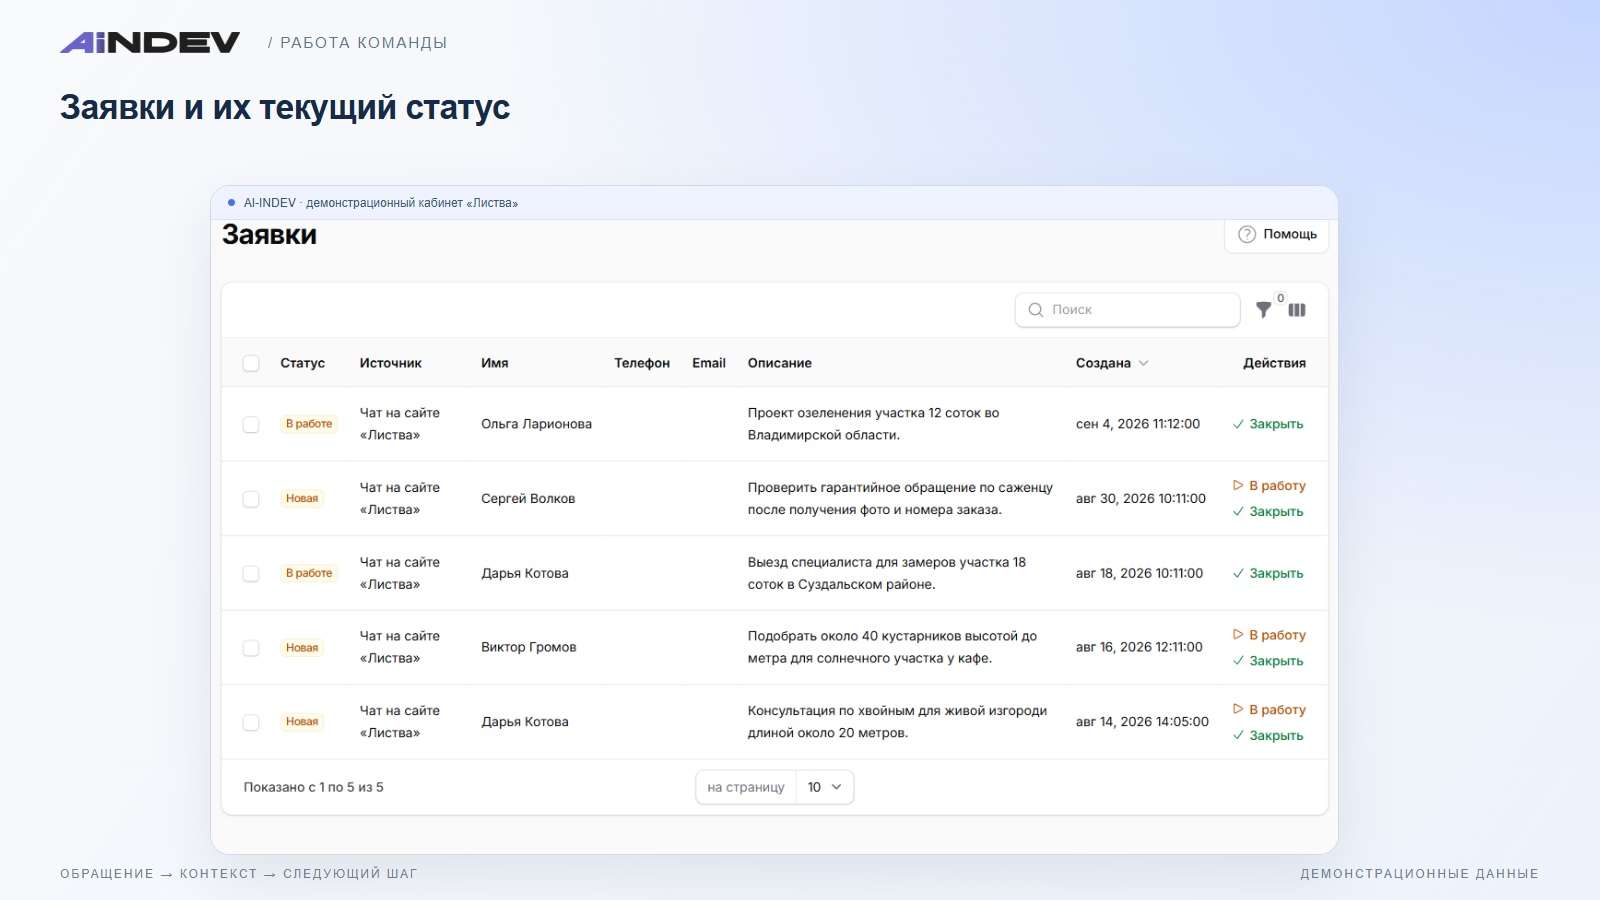
Task: Click the Источник column header
Action: [390, 363]
